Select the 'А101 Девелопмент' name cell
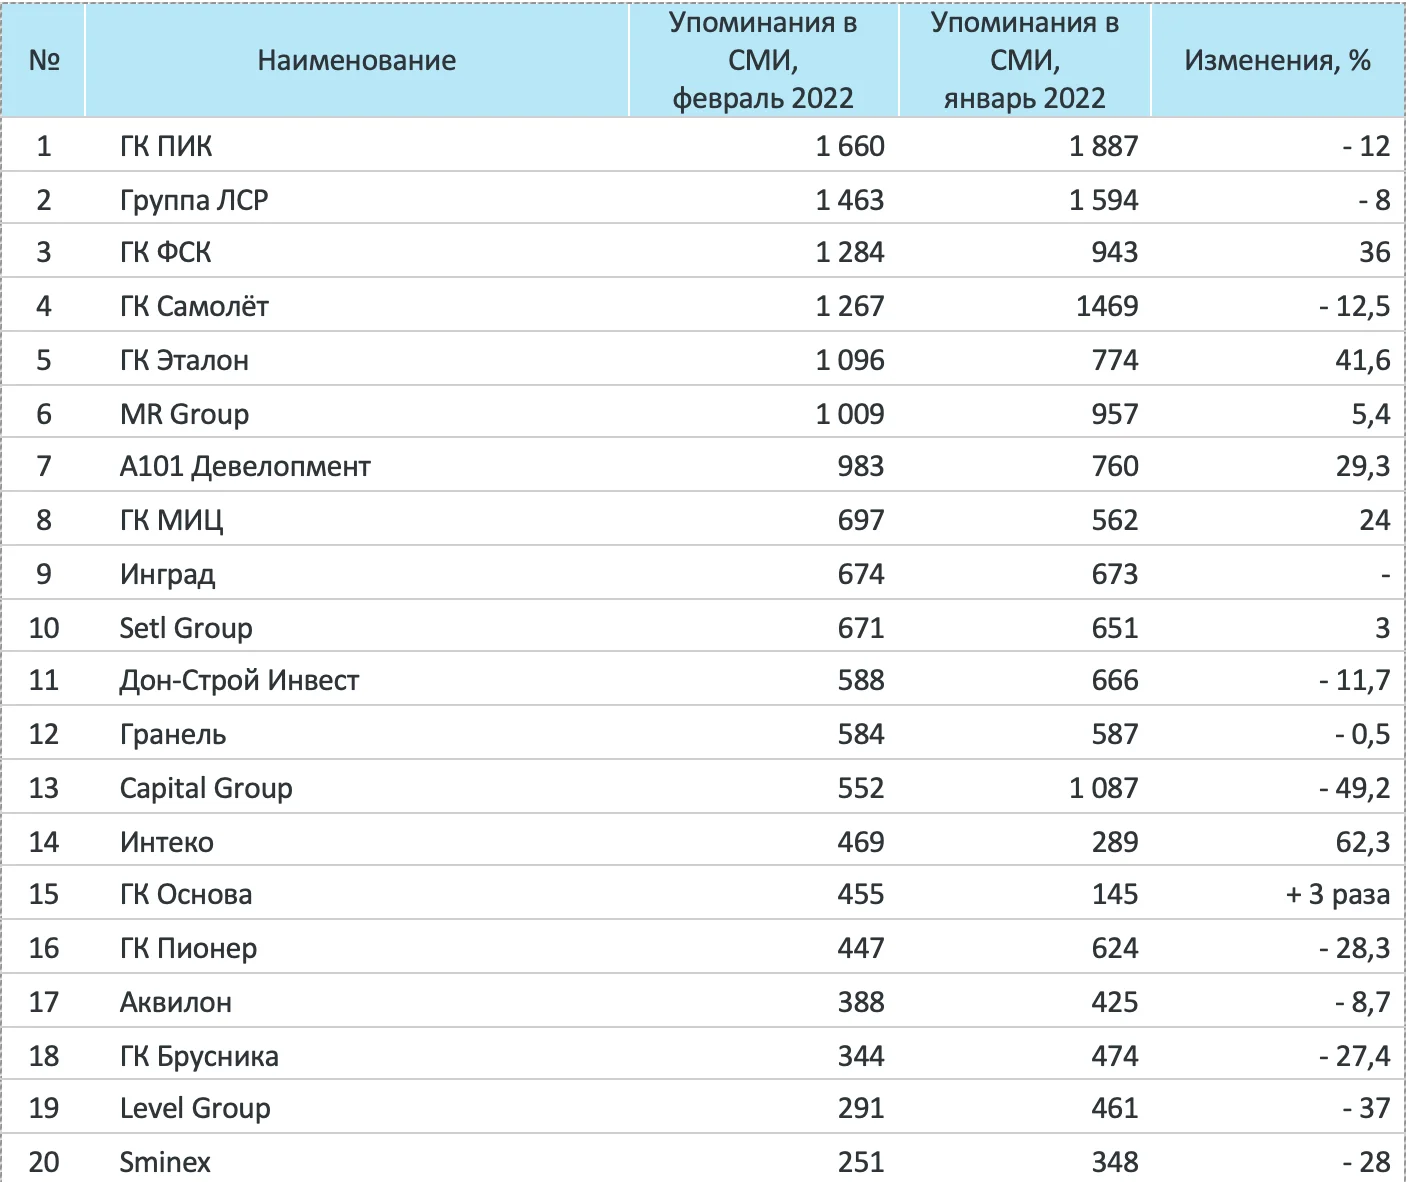1406x1182 pixels. tap(245, 466)
